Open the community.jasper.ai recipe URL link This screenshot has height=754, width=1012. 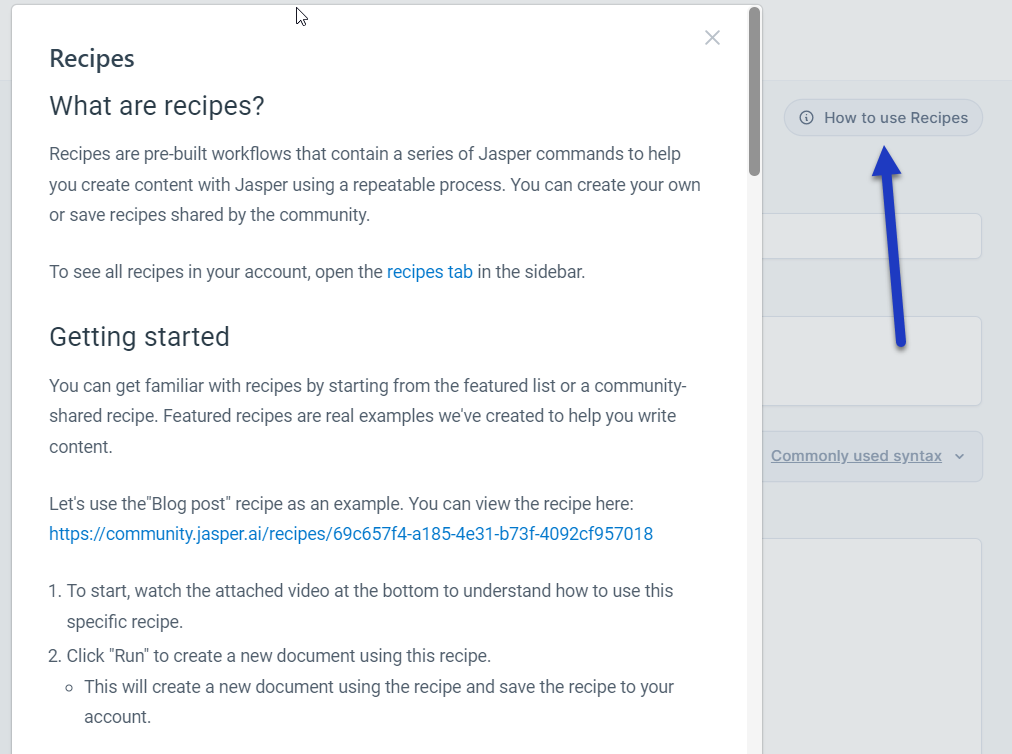351,534
